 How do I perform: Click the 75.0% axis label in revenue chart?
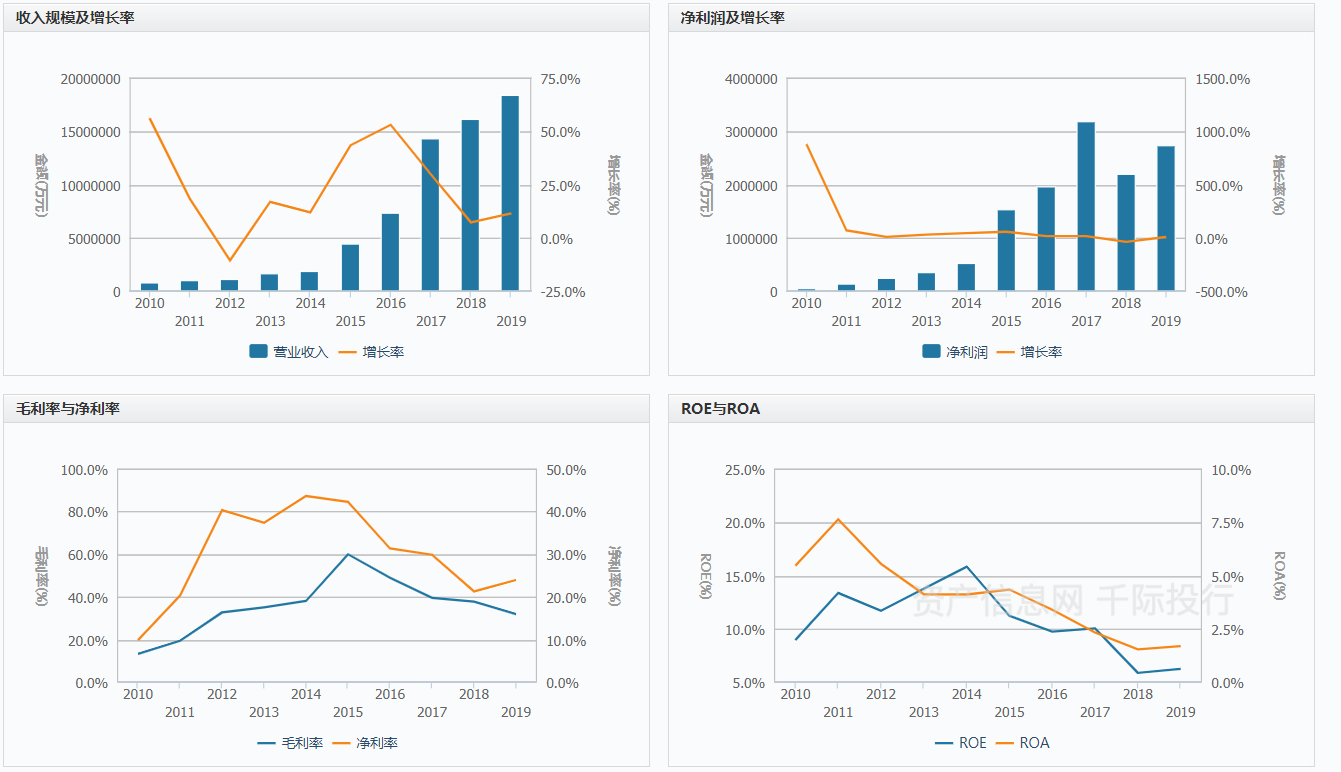[x=561, y=79]
